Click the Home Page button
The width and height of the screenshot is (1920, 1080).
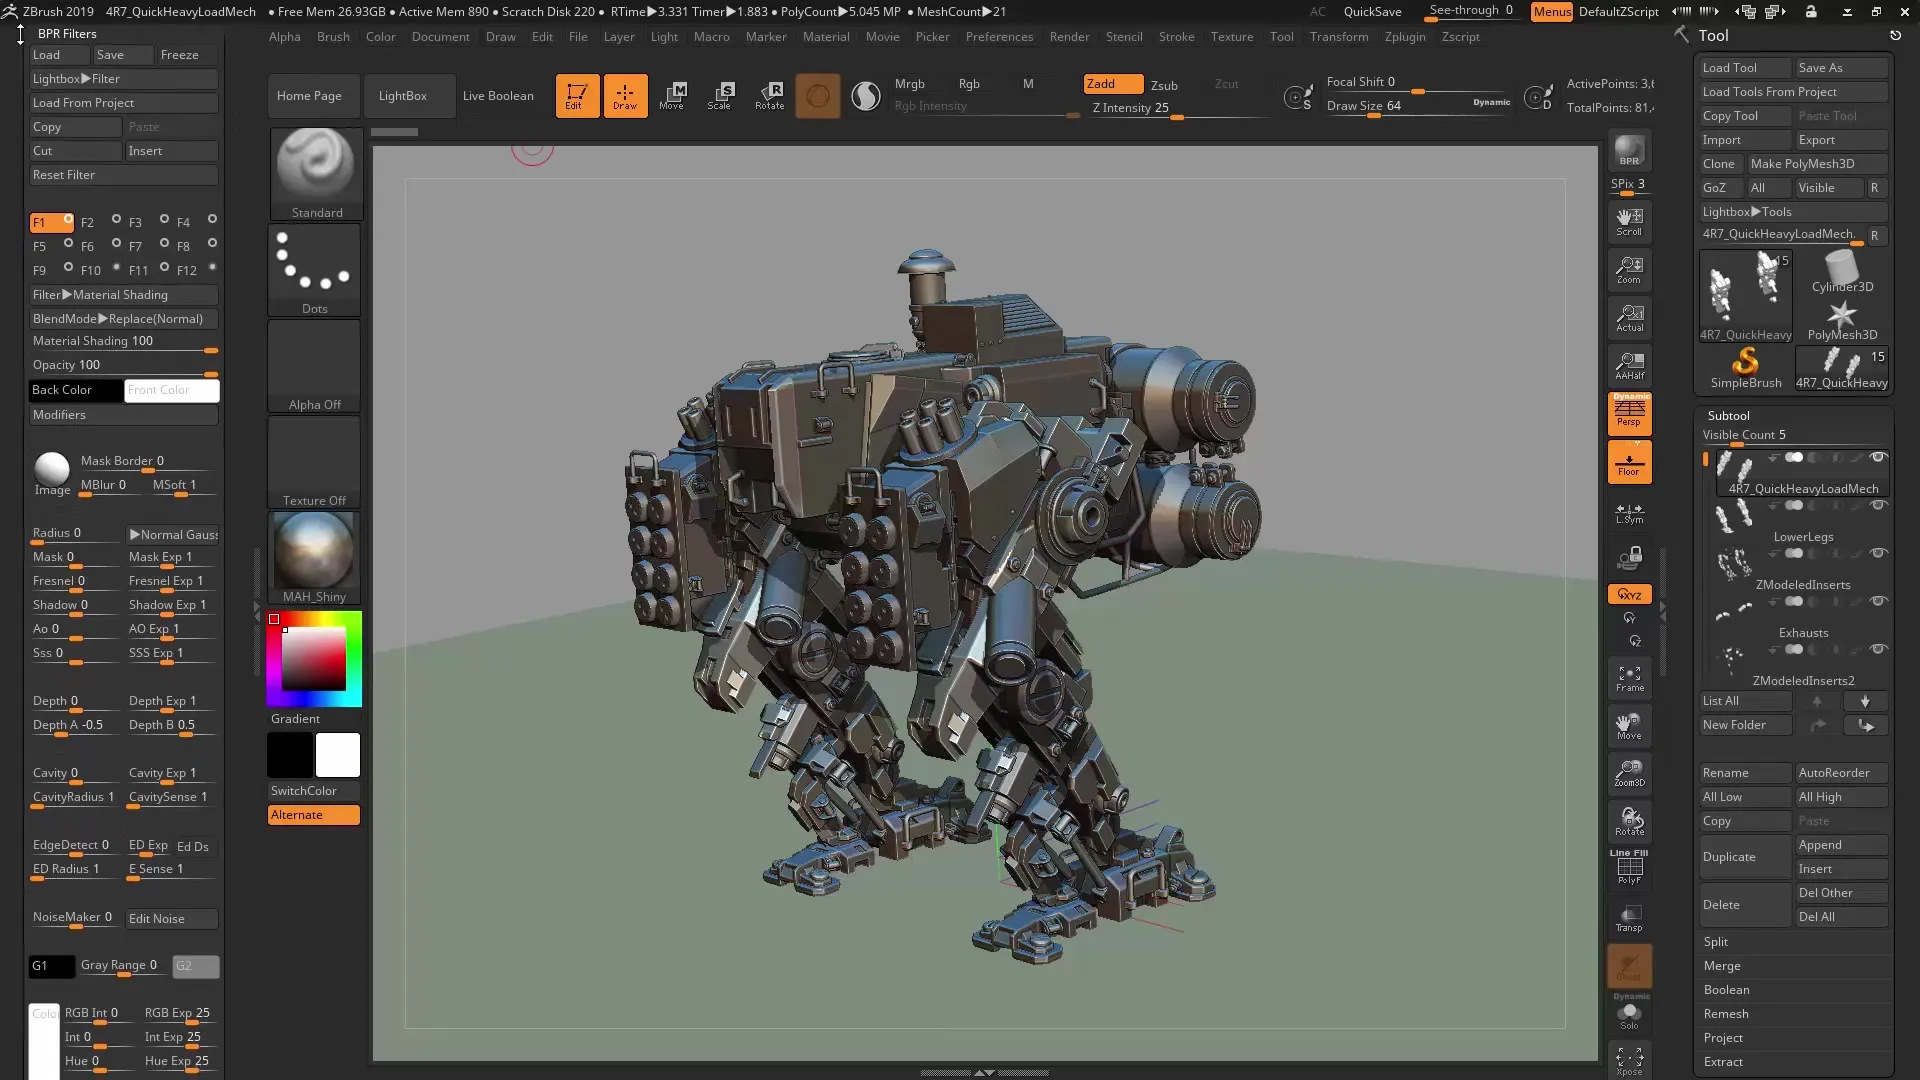point(314,96)
